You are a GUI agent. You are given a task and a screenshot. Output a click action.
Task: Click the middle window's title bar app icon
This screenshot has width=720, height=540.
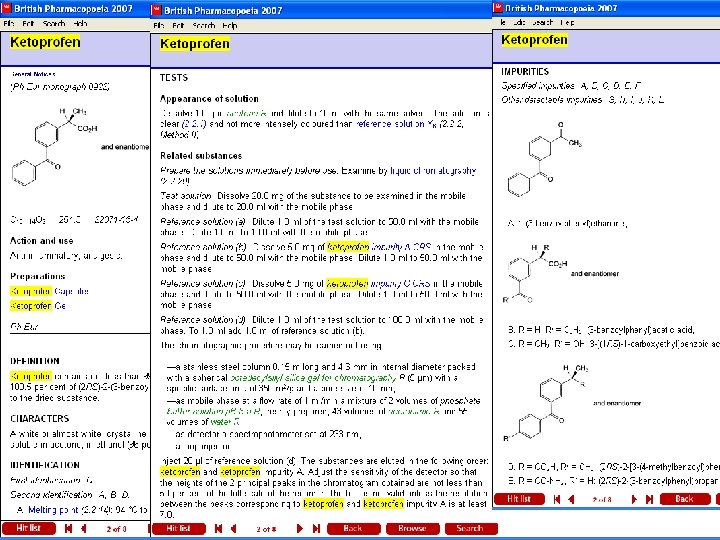pyautogui.click(x=157, y=10)
